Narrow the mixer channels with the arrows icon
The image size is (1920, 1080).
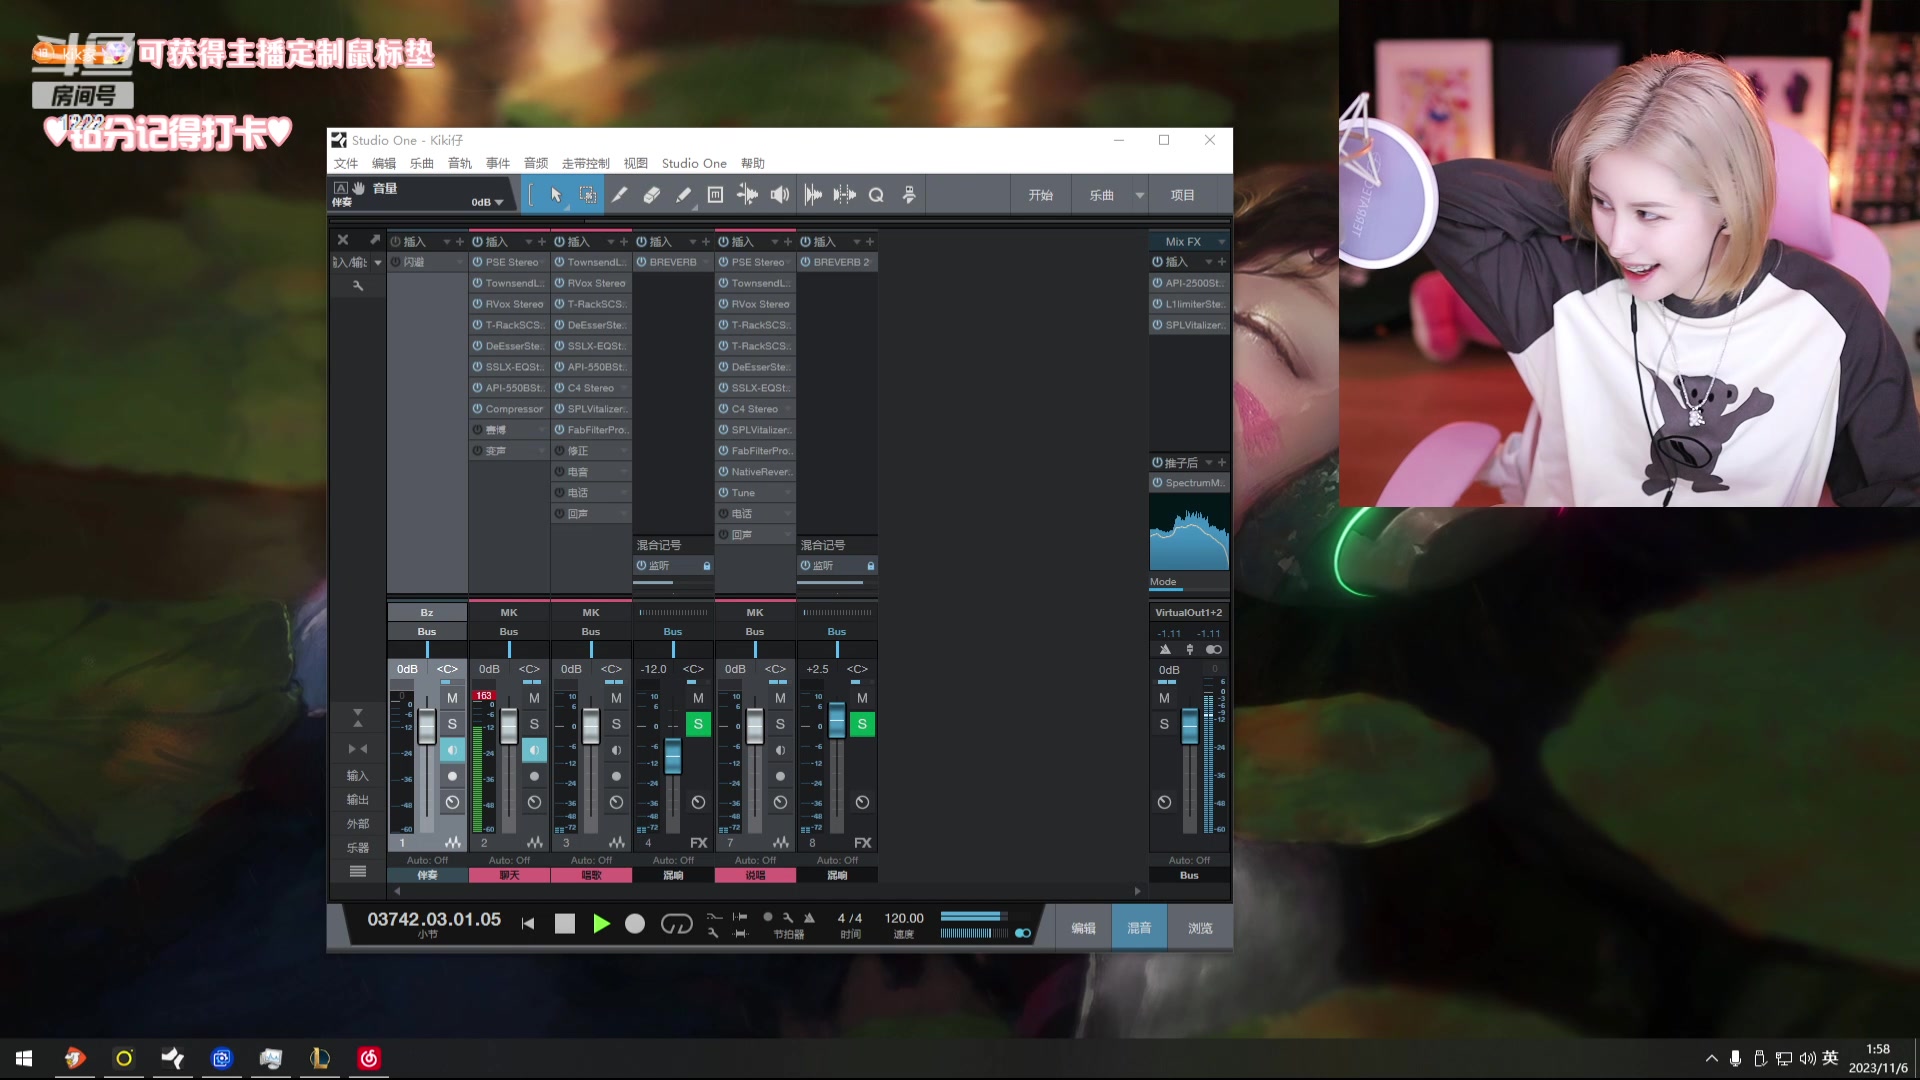click(x=357, y=748)
